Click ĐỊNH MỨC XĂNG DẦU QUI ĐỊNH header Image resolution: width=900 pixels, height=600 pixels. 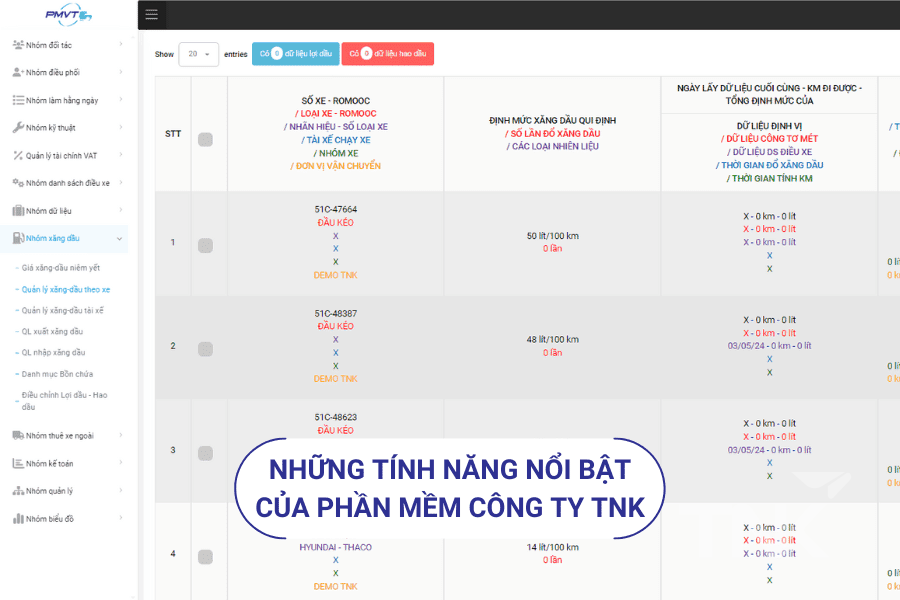(x=552, y=121)
